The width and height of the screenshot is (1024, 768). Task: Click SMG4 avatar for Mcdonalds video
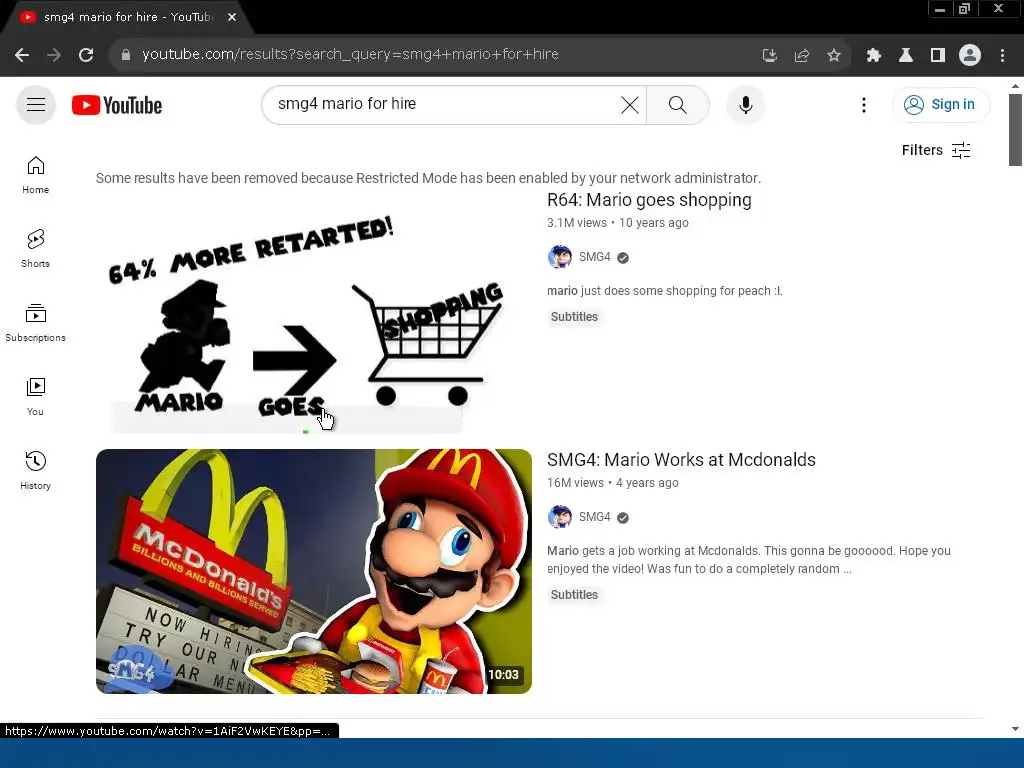(x=560, y=517)
